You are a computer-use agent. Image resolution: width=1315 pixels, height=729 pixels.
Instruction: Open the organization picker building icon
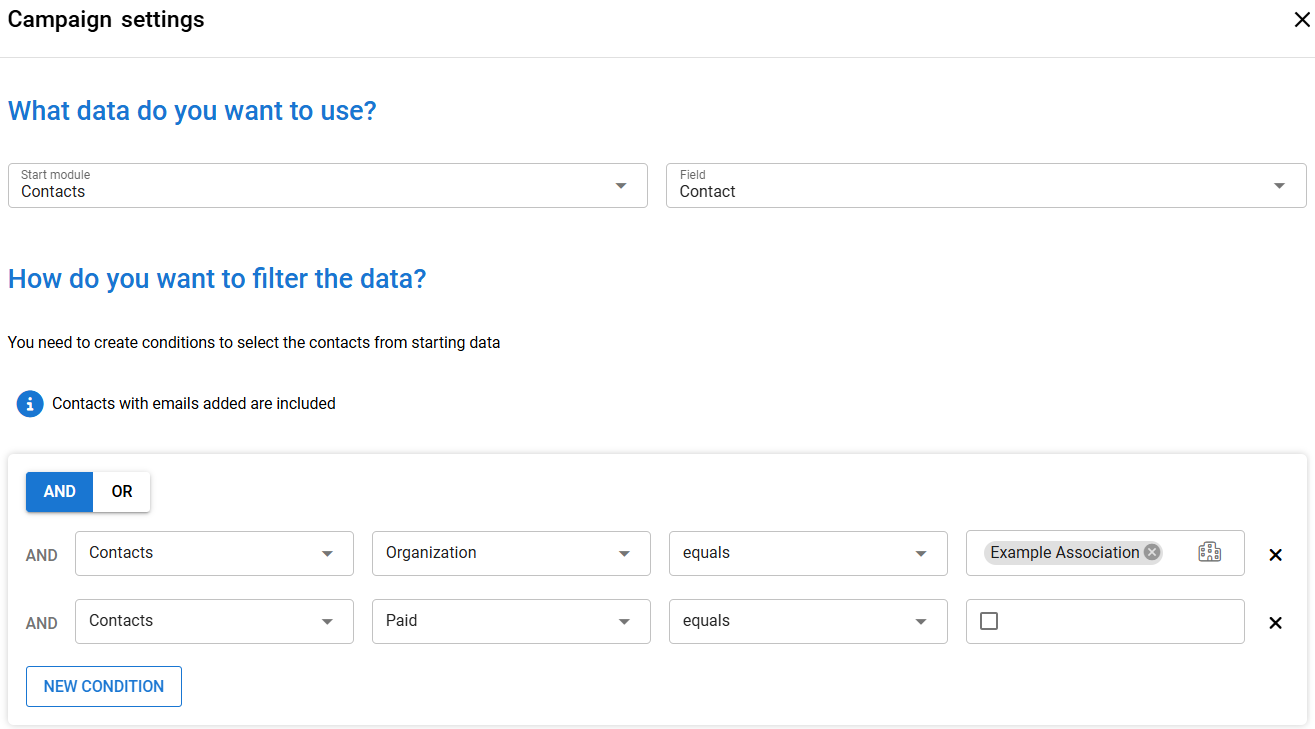[x=1209, y=552]
